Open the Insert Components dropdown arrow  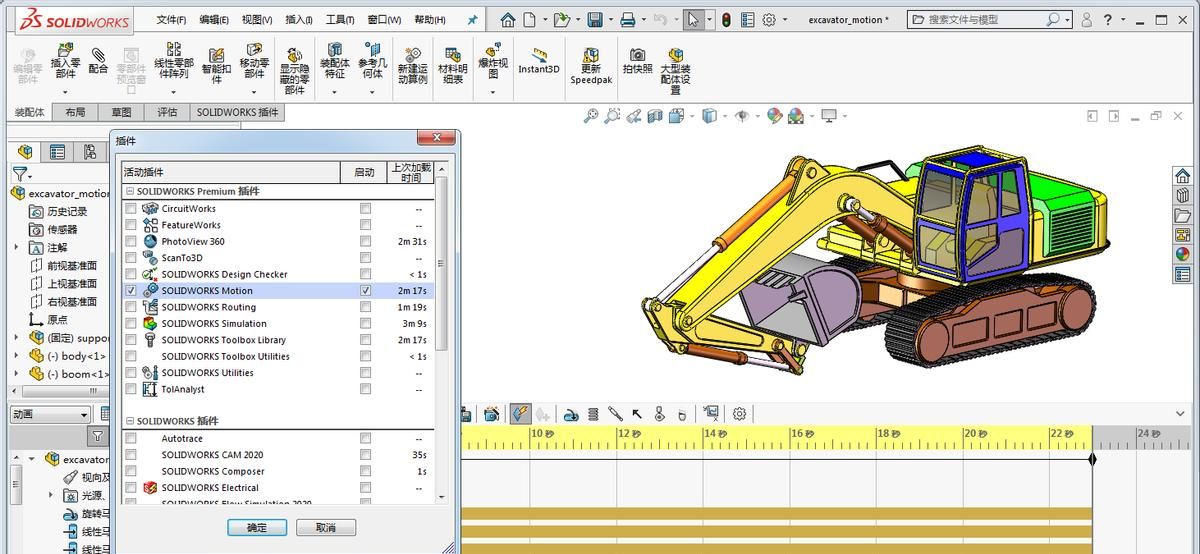(x=65, y=90)
